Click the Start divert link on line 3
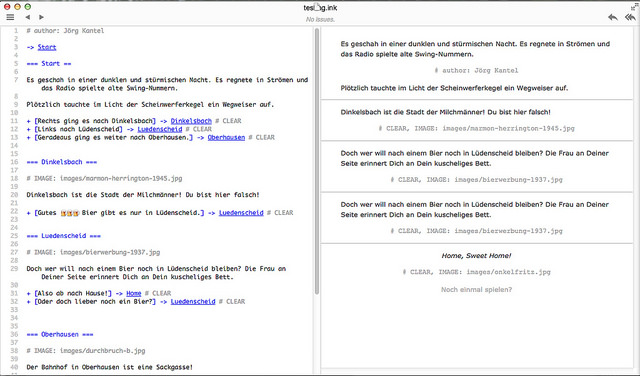The height and width of the screenshot is (376, 640). click(x=47, y=47)
